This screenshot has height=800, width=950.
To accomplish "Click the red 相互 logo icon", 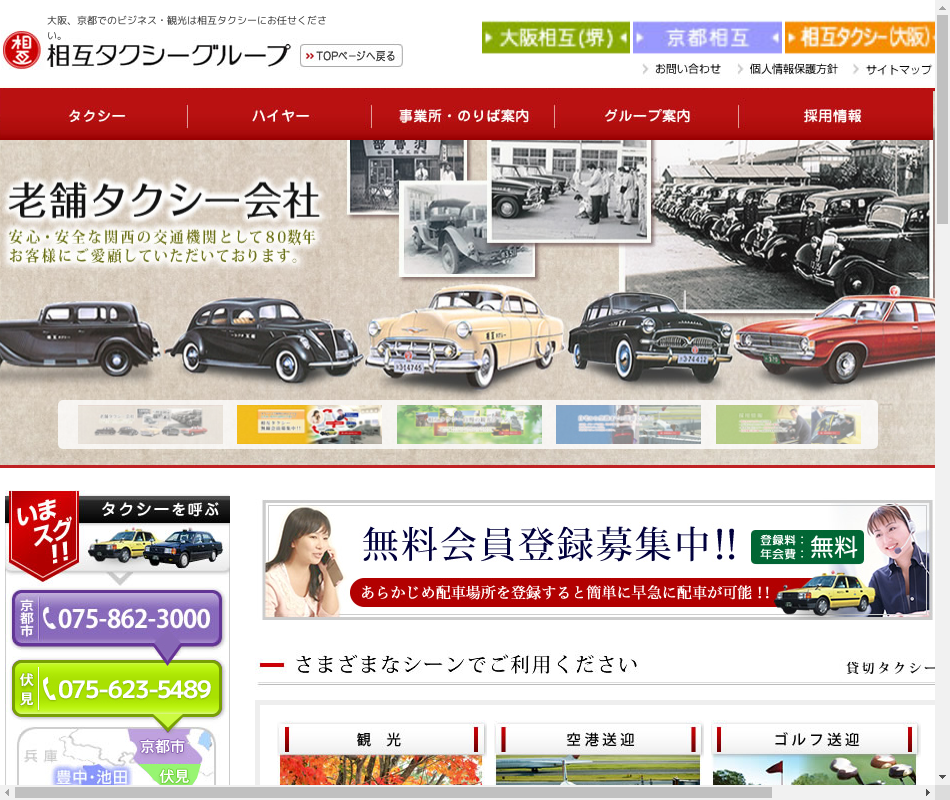I will 21,49.
